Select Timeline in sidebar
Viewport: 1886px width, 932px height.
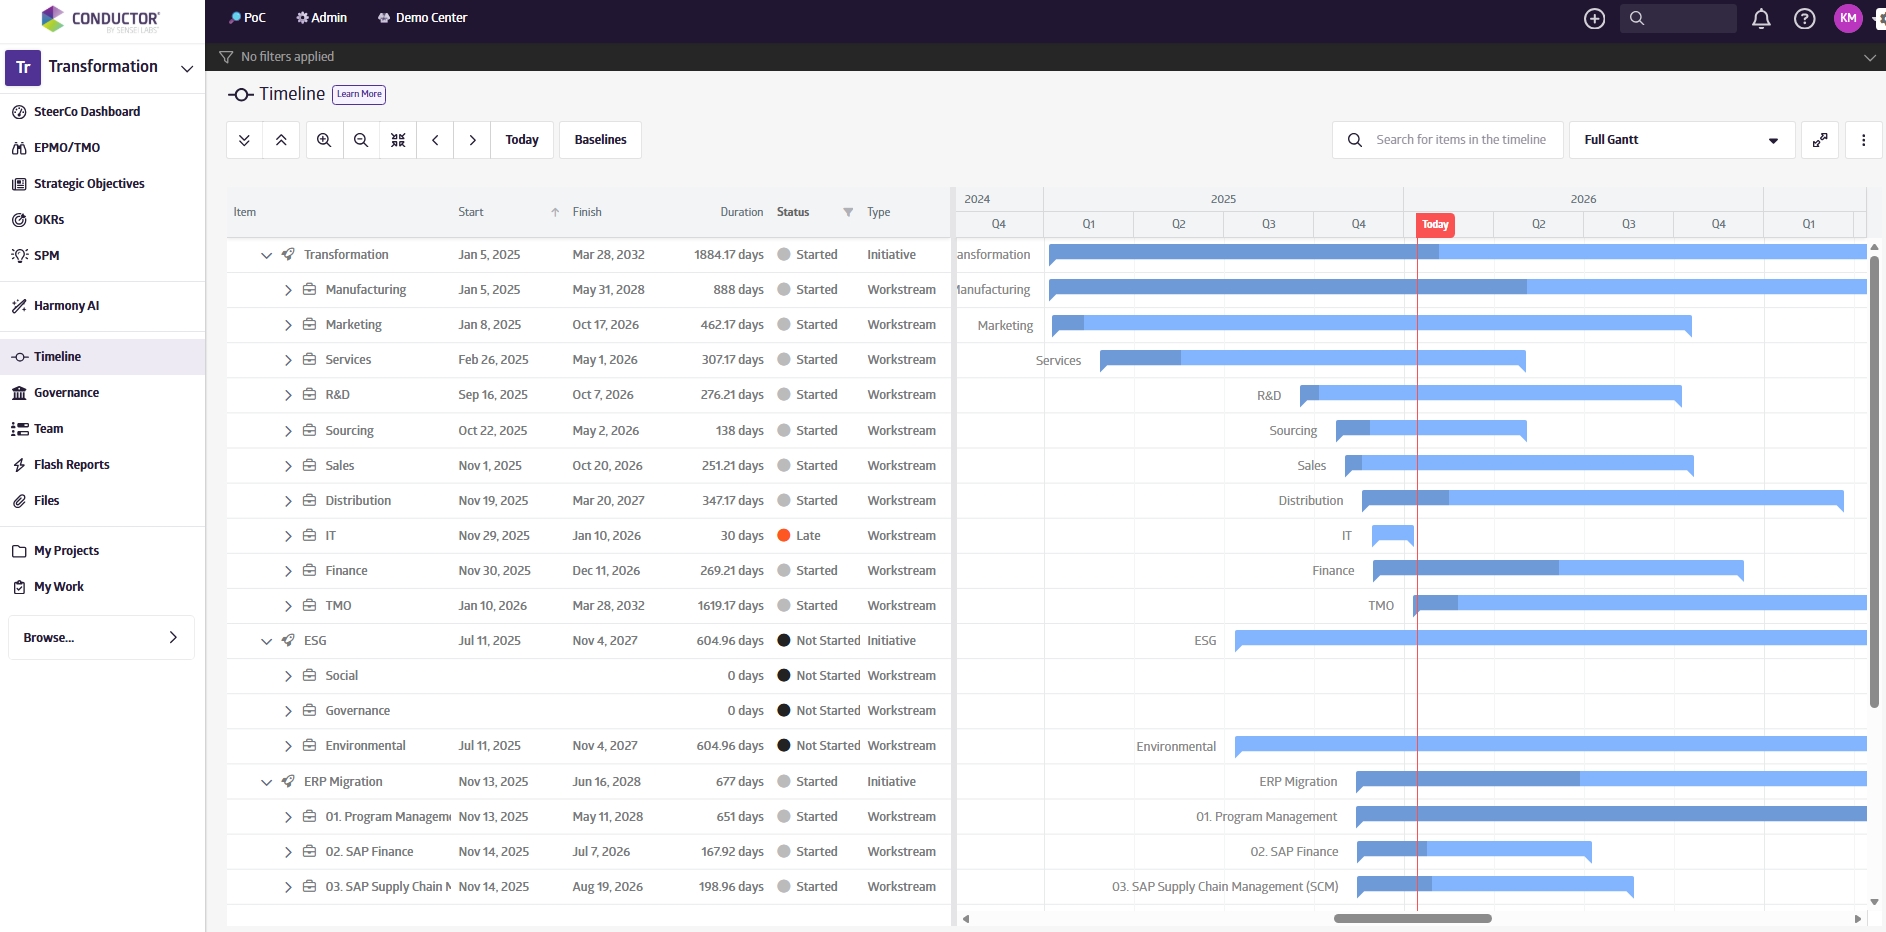pos(102,357)
